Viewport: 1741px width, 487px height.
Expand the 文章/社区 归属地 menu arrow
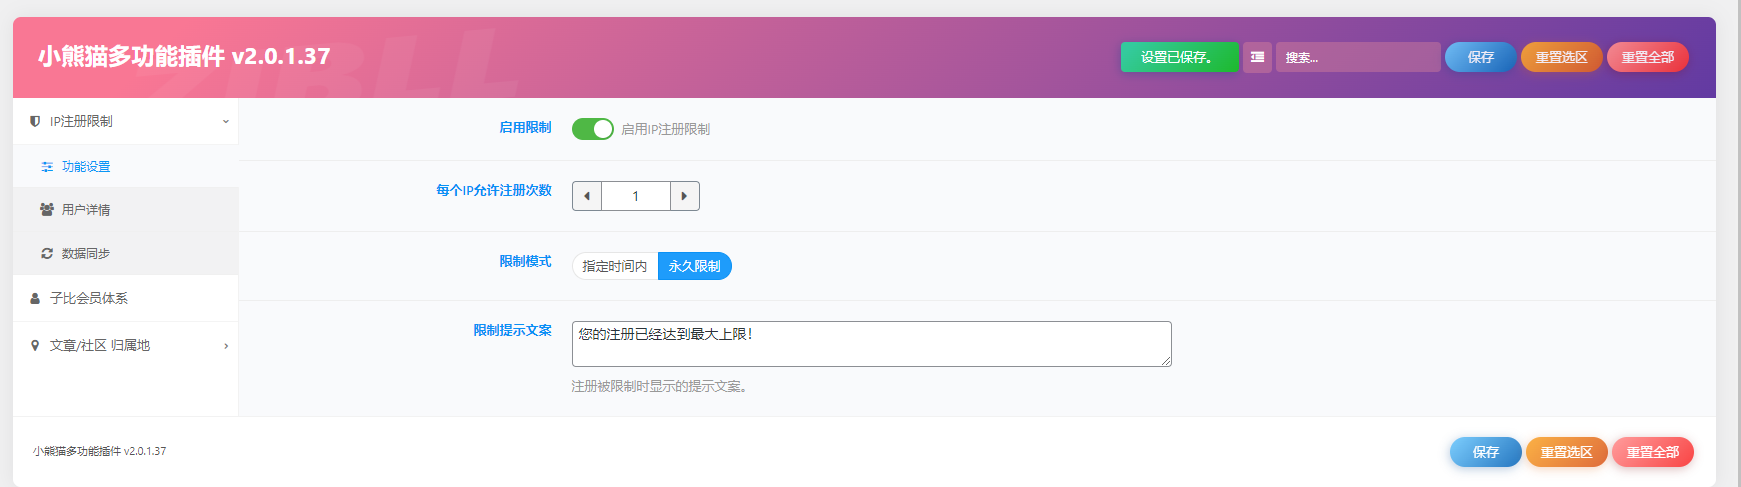(x=226, y=346)
